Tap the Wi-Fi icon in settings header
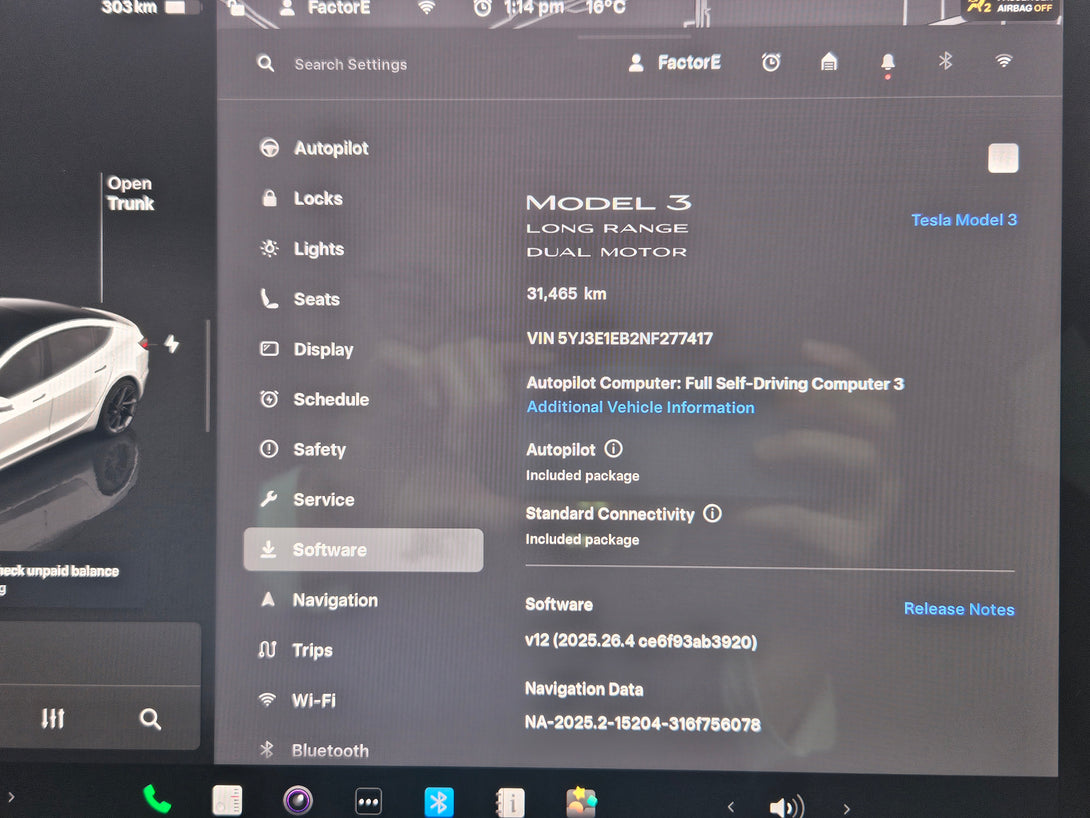Image resolution: width=1090 pixels, height=818 pixels. click(1003, 62)
